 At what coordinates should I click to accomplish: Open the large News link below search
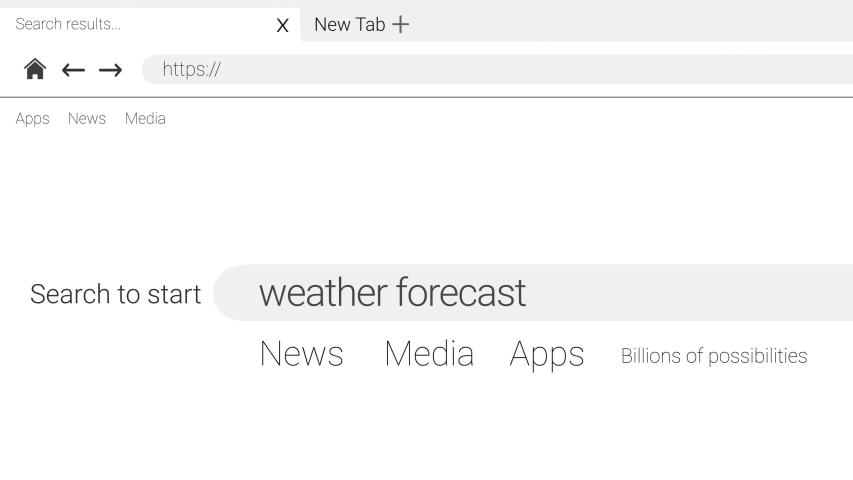click(x=301, y=354)
